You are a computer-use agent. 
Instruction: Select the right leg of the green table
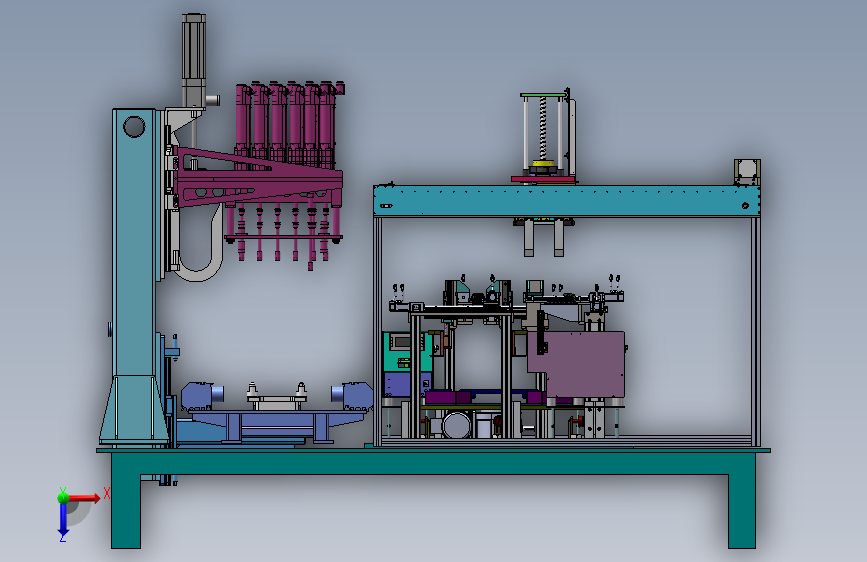[x=741, y=510]
